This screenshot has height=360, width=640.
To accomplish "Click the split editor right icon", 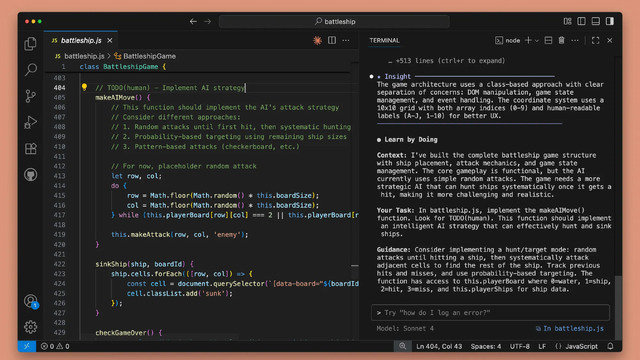I will coord(332,40).
